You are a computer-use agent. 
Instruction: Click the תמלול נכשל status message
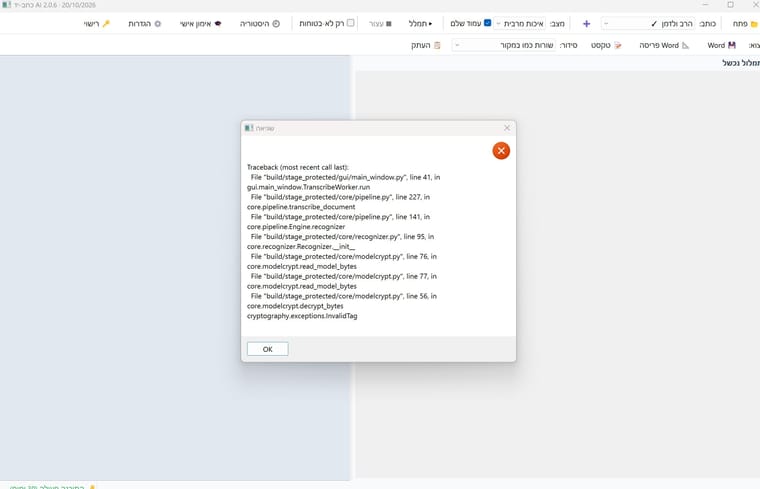point(741,63)
